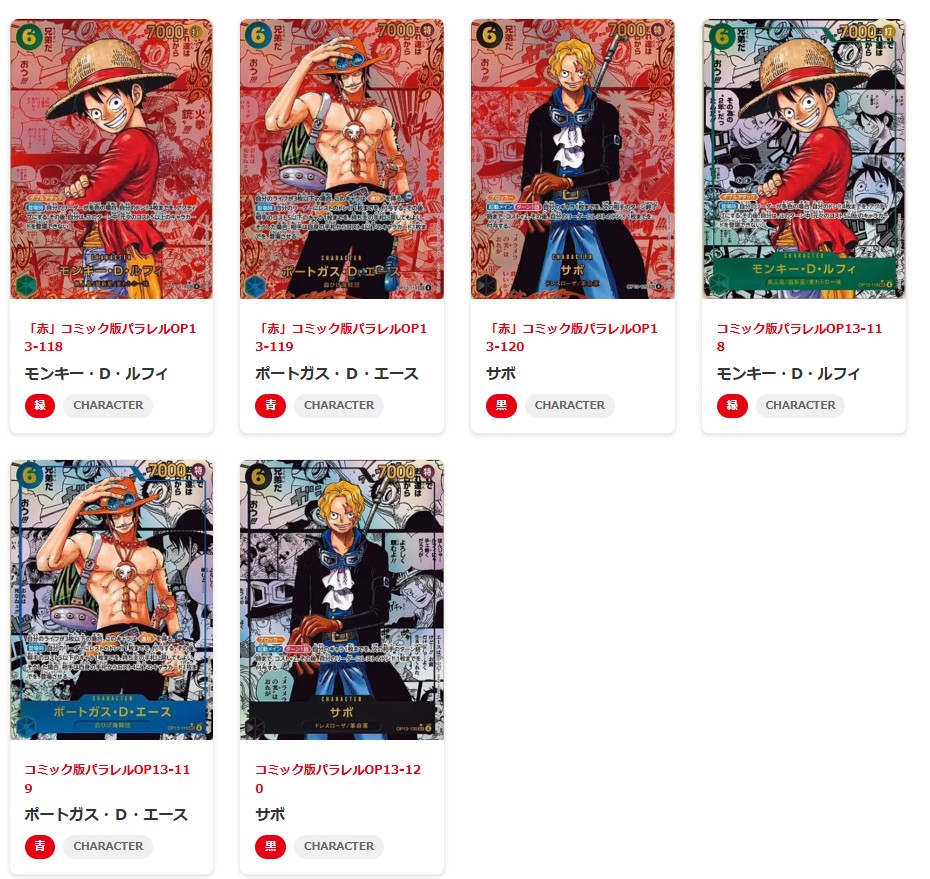Open red comic Ace OP13-119 card image
Viewport: 930px width, 879px height.
click(342, 158)
